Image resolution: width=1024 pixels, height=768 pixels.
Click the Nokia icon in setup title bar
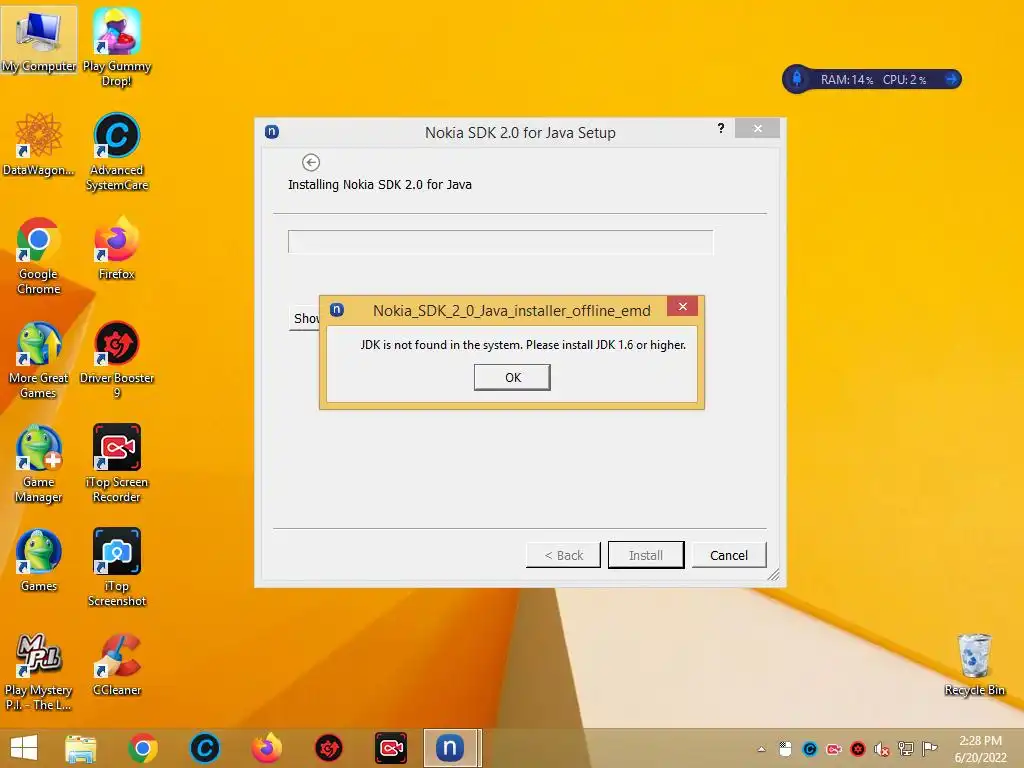pyautogui.click(x=272, y=132)
